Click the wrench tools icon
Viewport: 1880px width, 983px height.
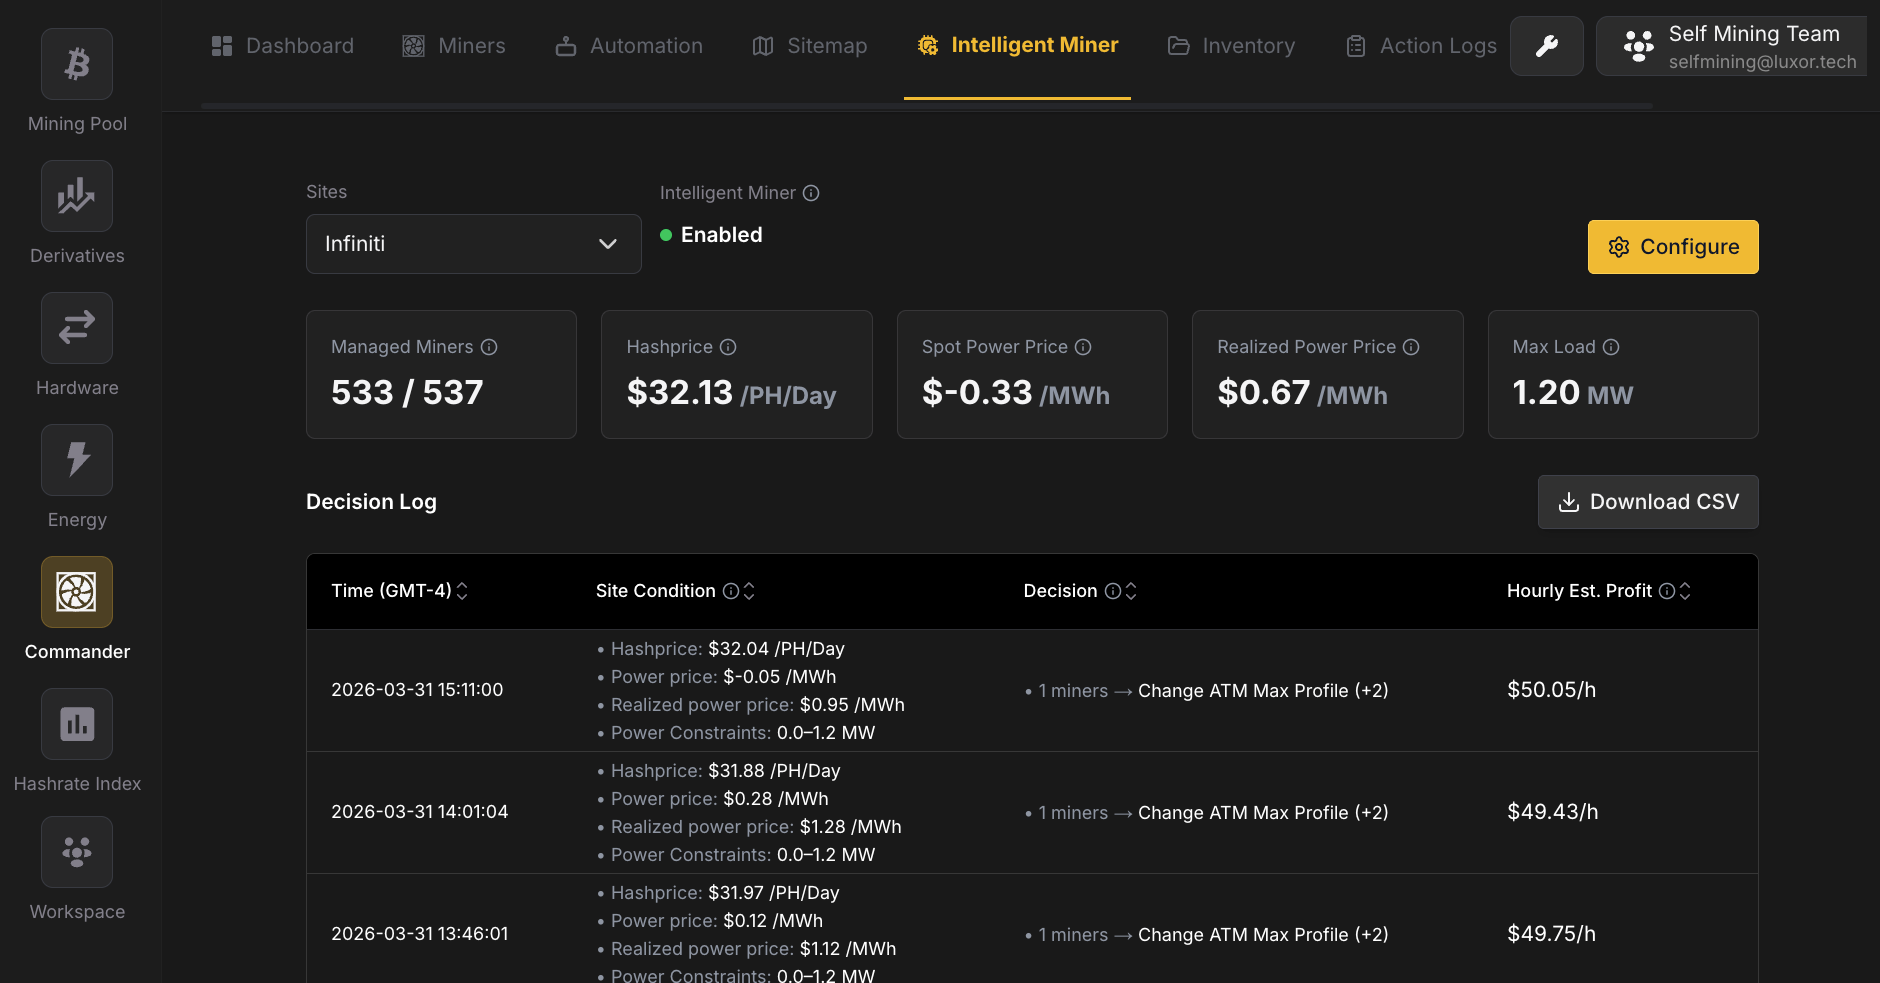[x=1546, y=45]
